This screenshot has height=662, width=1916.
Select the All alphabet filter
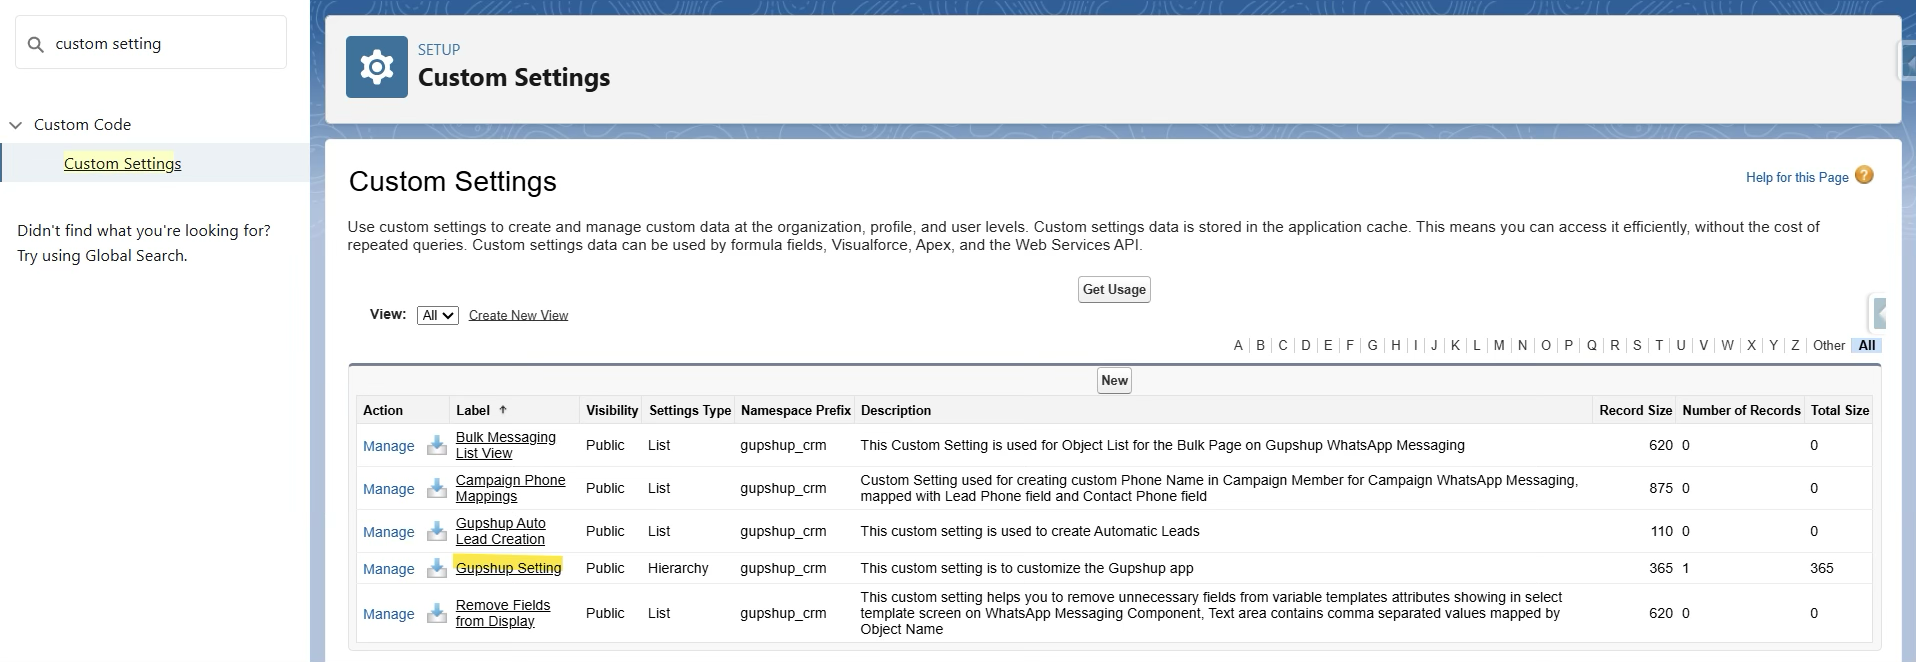point(1867,345)
